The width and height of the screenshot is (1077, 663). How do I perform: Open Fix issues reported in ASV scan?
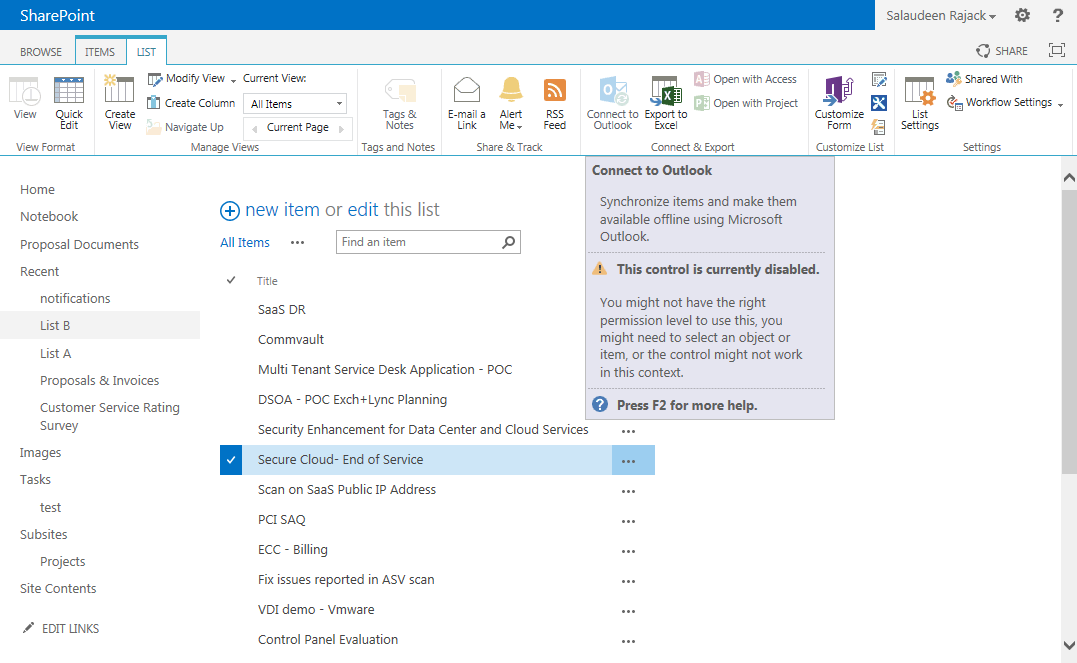pos(345,580)
